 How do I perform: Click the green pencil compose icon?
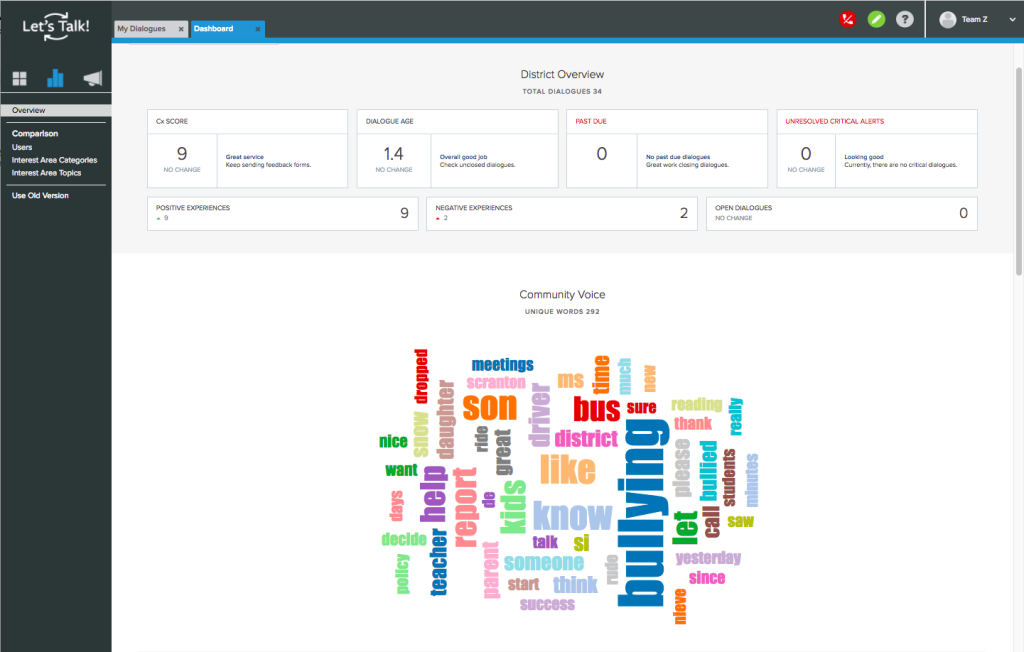click(x=876, y=19)
